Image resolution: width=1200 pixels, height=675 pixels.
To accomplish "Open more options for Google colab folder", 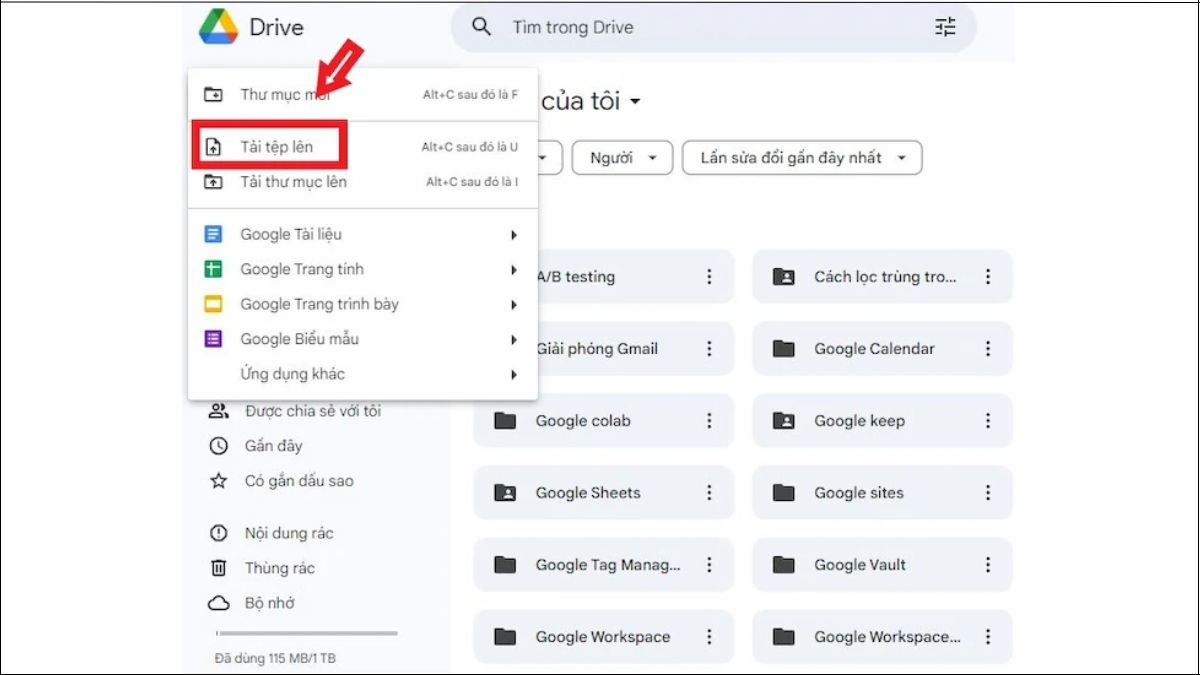I will click(709, 421).
